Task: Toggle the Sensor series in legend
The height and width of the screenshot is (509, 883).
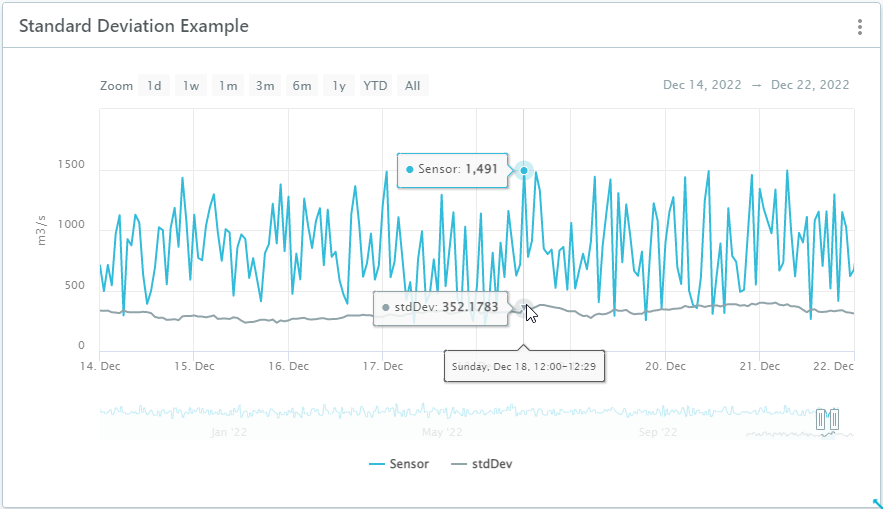Action: (x=400, y=464)
